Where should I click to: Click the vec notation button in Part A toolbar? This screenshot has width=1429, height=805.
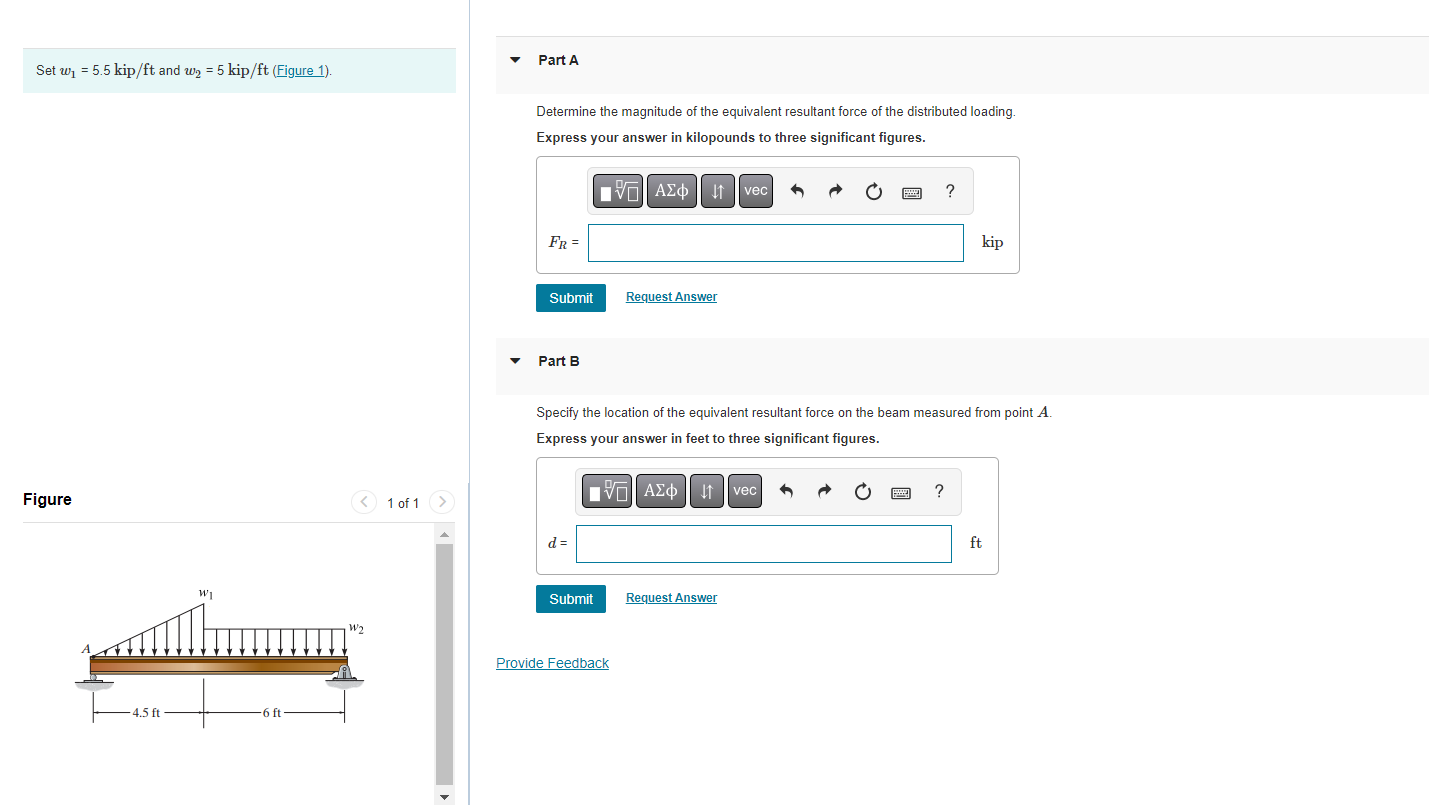pos(755,190)
